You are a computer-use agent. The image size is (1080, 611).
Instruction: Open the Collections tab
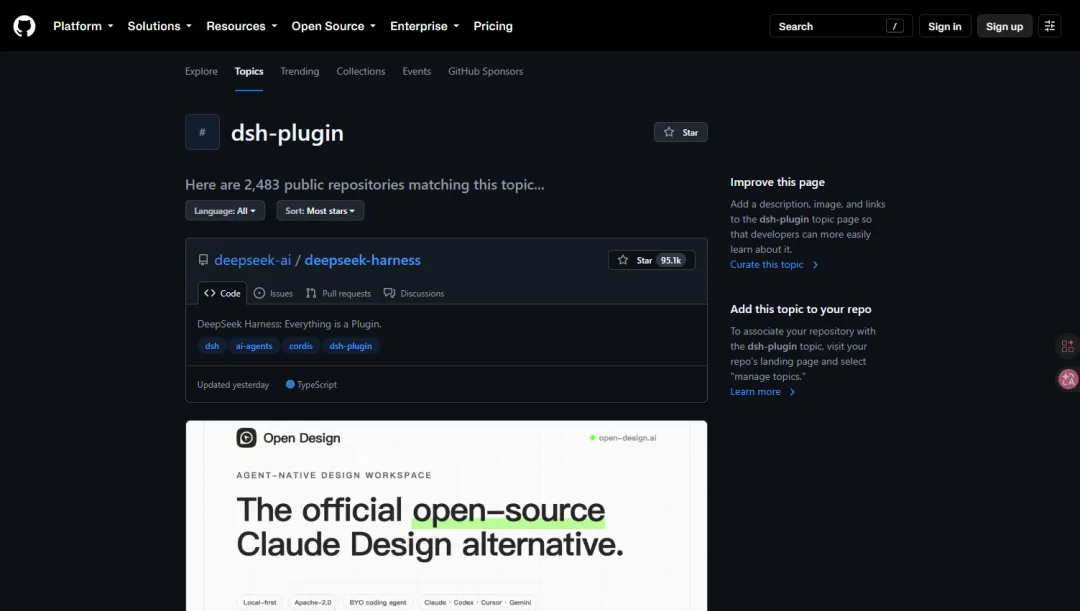pos(361,71)
